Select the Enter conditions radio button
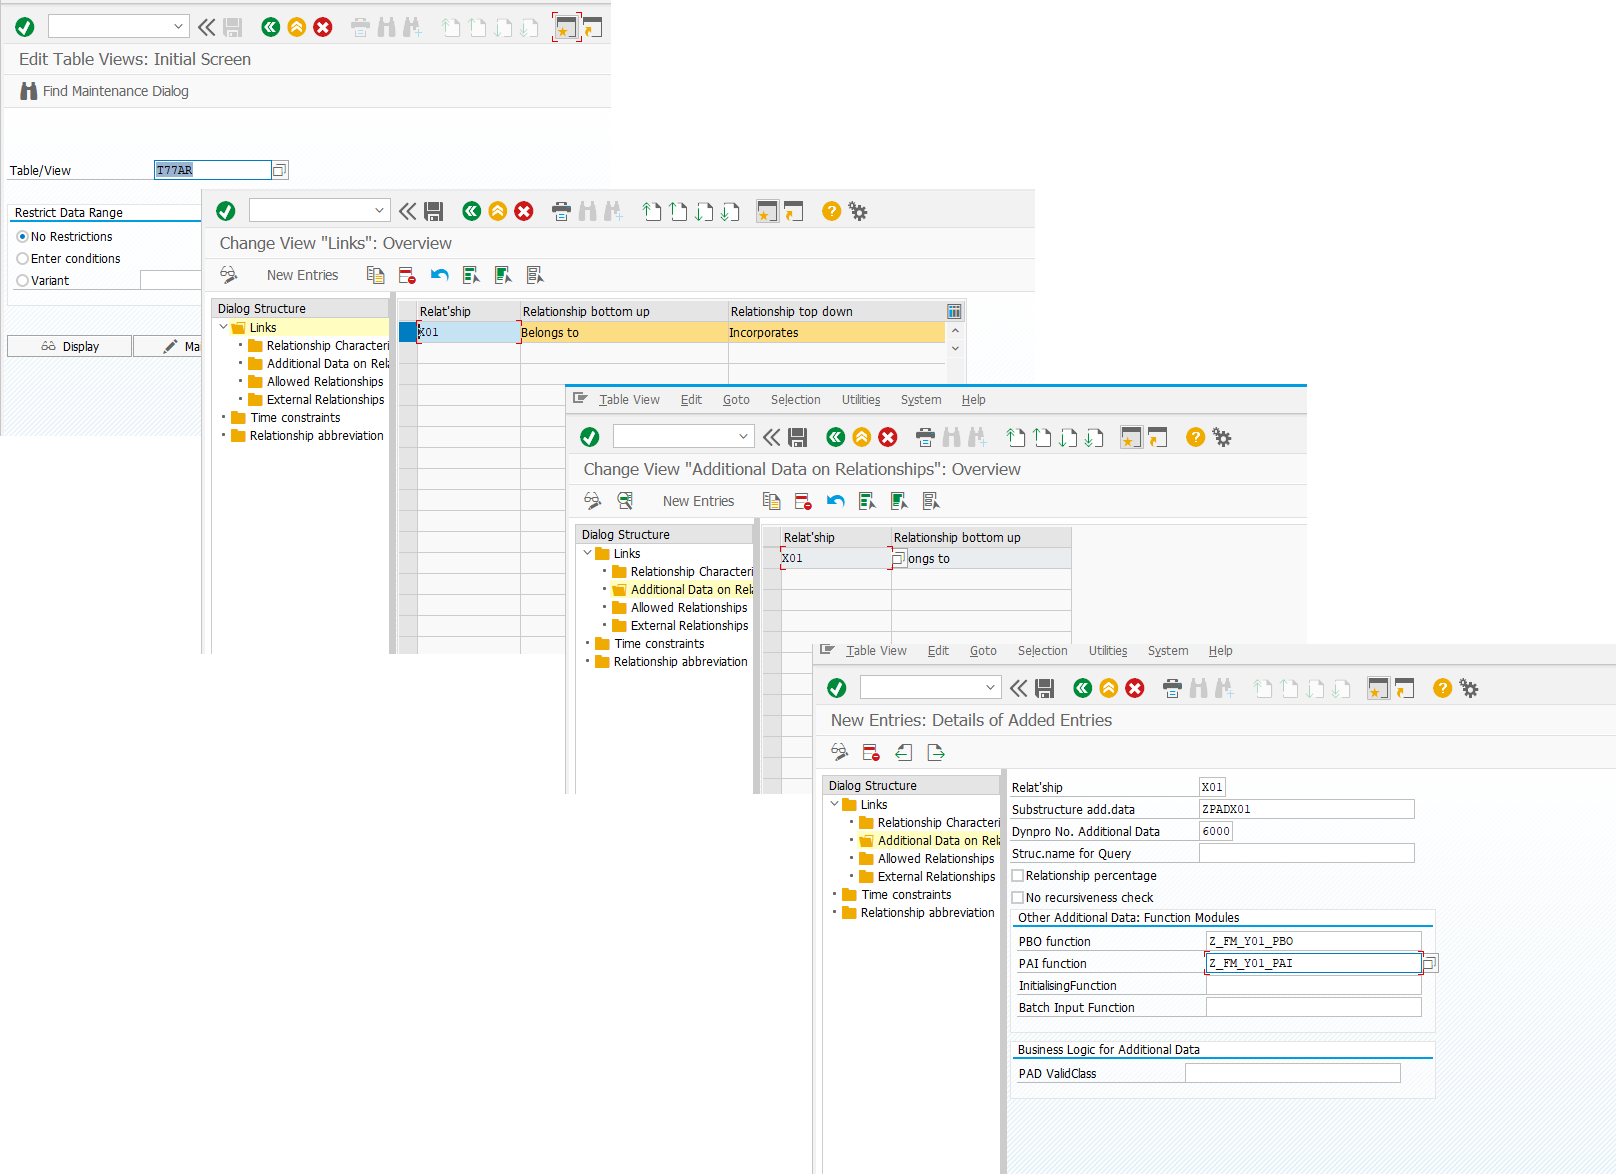Image resolution: width=1616 pixels, height=1174 pixels. tap(22, 259)
